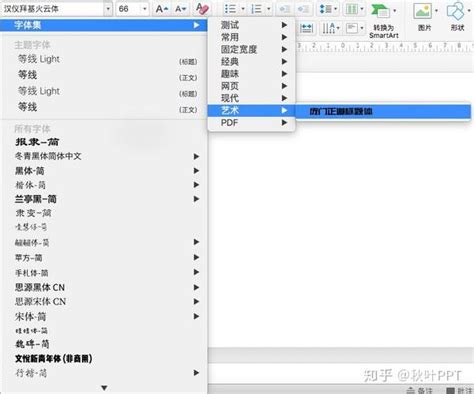Viewport: 474px width, 394px height.
Task: Open the 经典 font collection submenu
Action: 251,61
